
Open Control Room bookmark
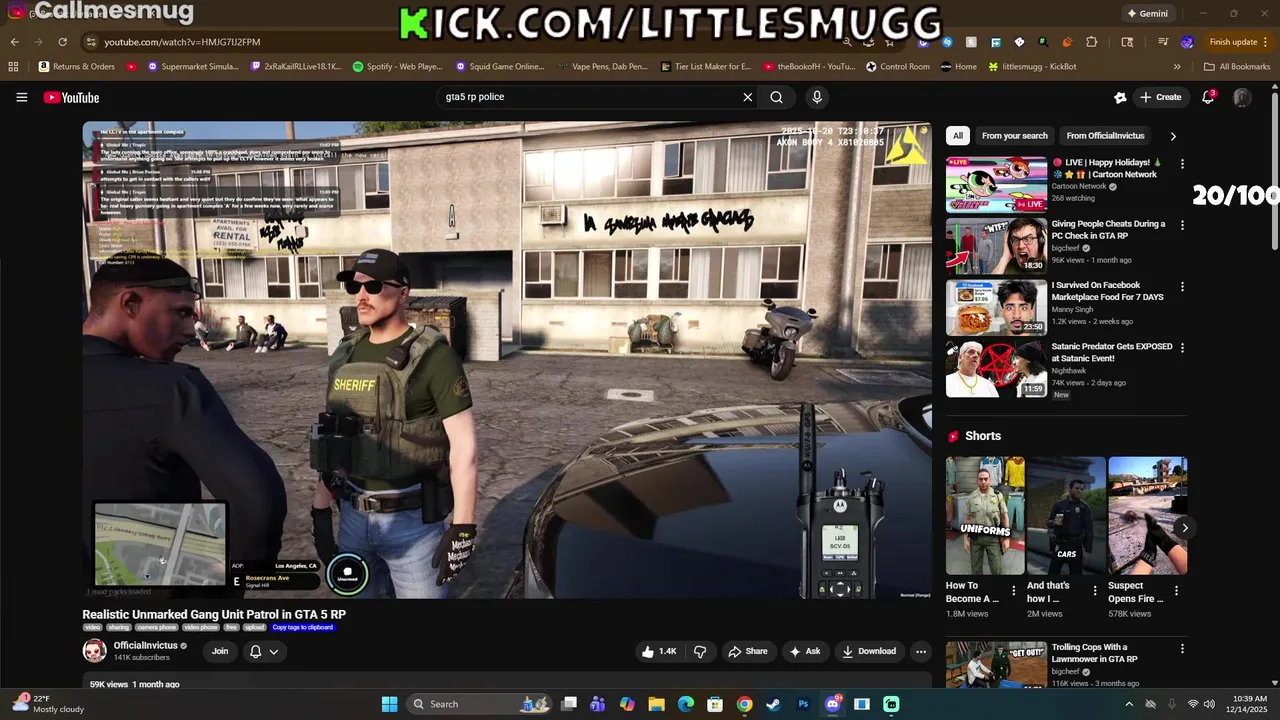[x=898, y=67]
